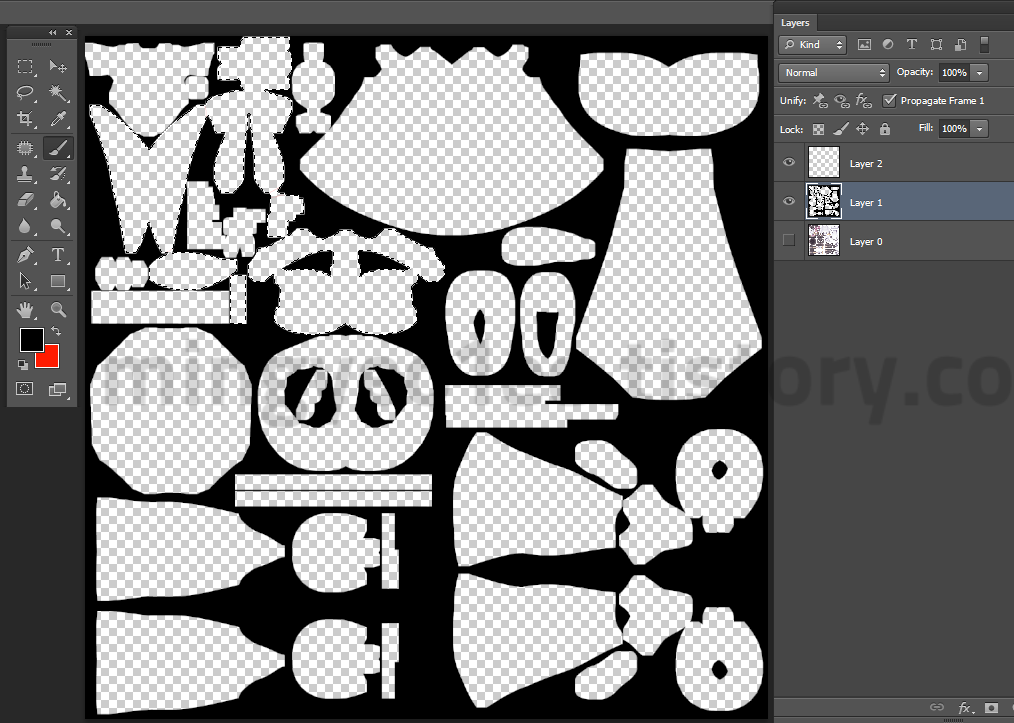Click the link layers icon

(x=936, y=707)
